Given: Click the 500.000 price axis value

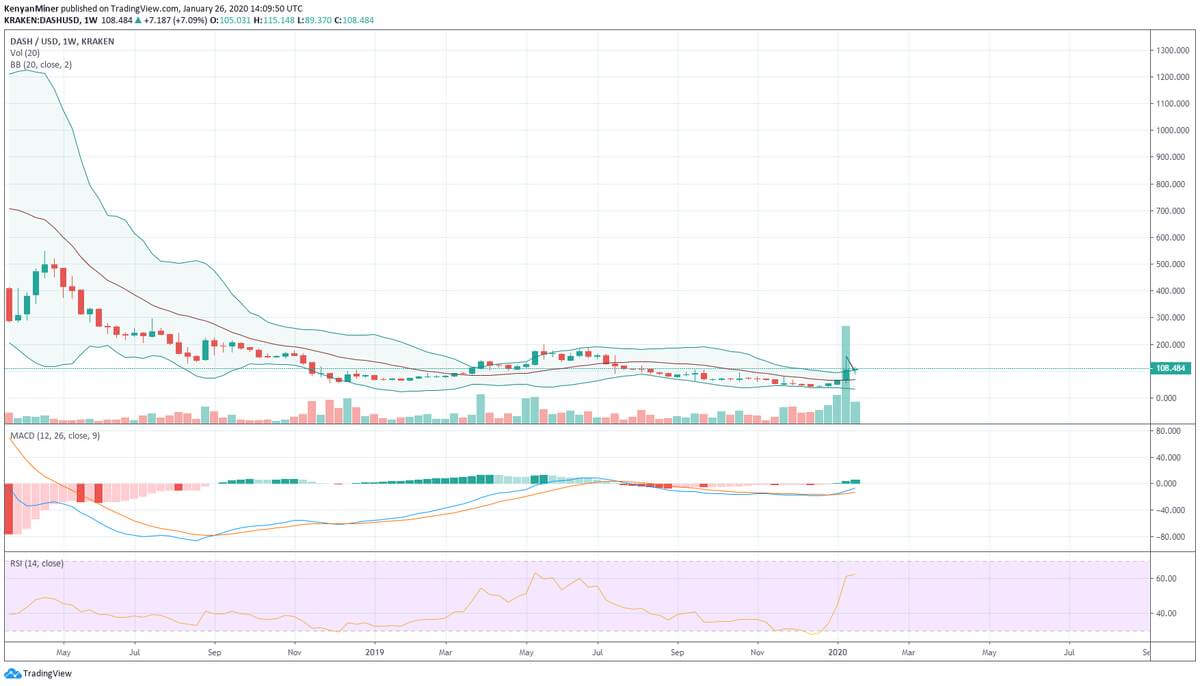Looking at the screenshot, I should [1172, 265].
